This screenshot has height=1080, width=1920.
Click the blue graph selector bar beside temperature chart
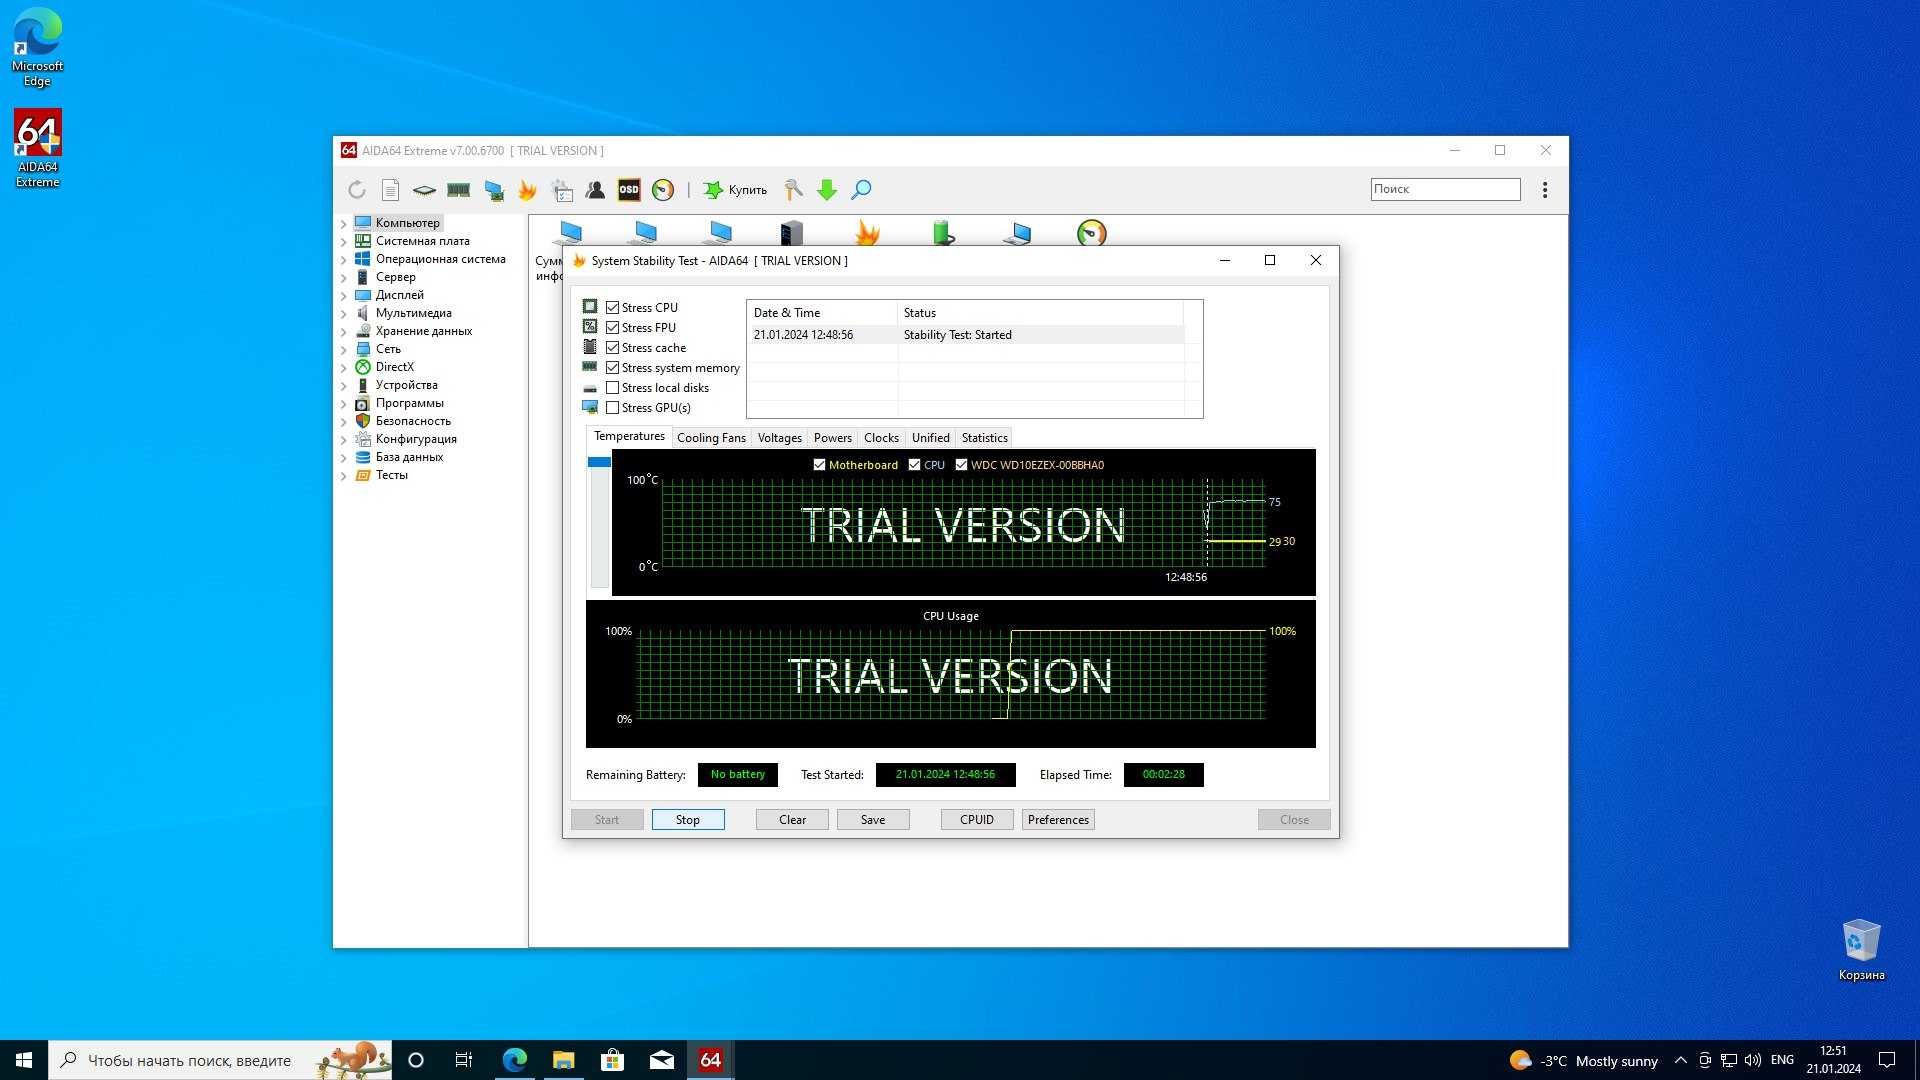(x=599, y=462)
